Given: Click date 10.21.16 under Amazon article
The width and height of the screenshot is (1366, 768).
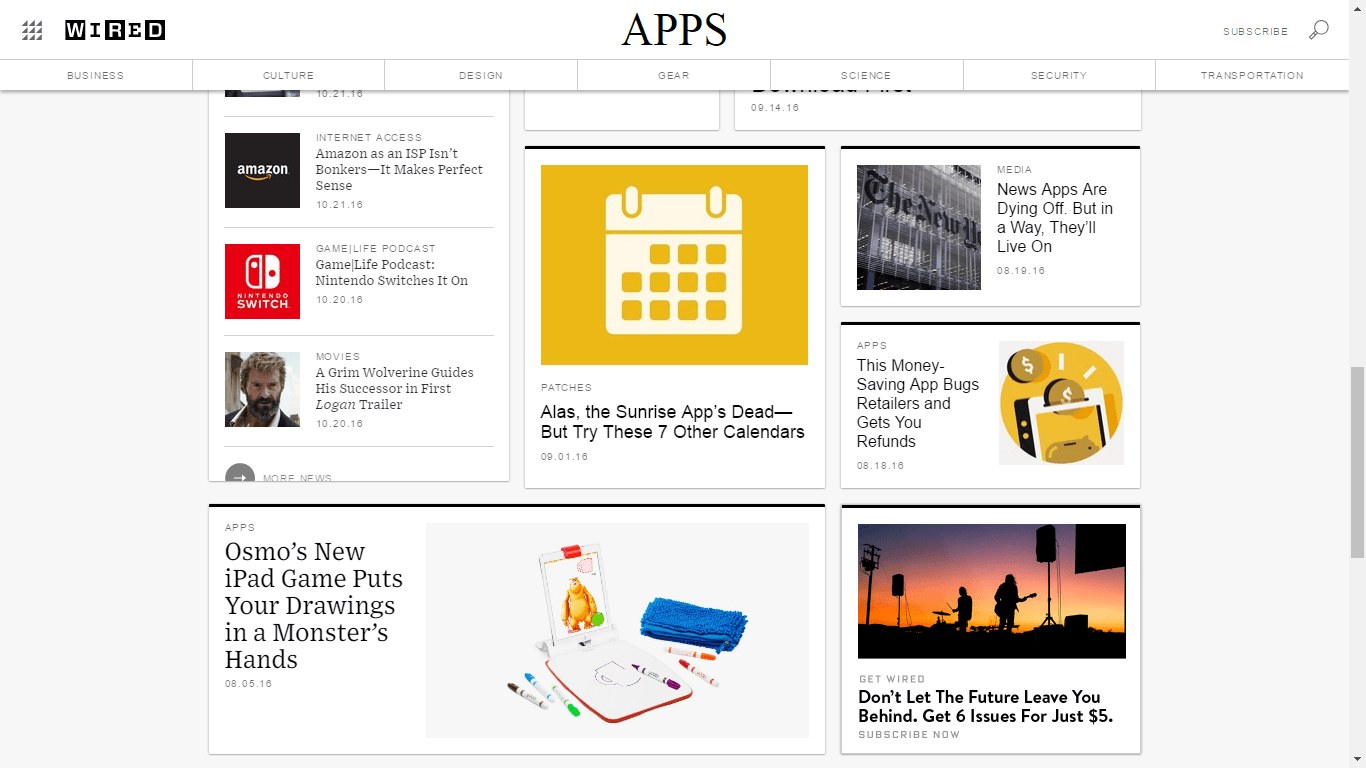Looking at the screenshot, I should click(x=340, y=204).
